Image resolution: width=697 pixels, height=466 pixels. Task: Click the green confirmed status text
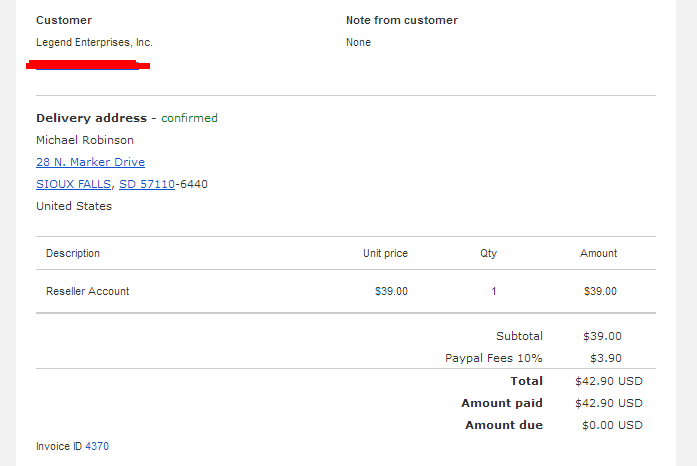click(189, 118)
